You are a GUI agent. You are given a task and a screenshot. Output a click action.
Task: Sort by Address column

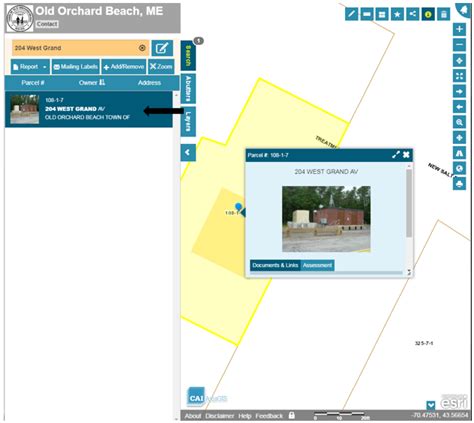[149, 83]
